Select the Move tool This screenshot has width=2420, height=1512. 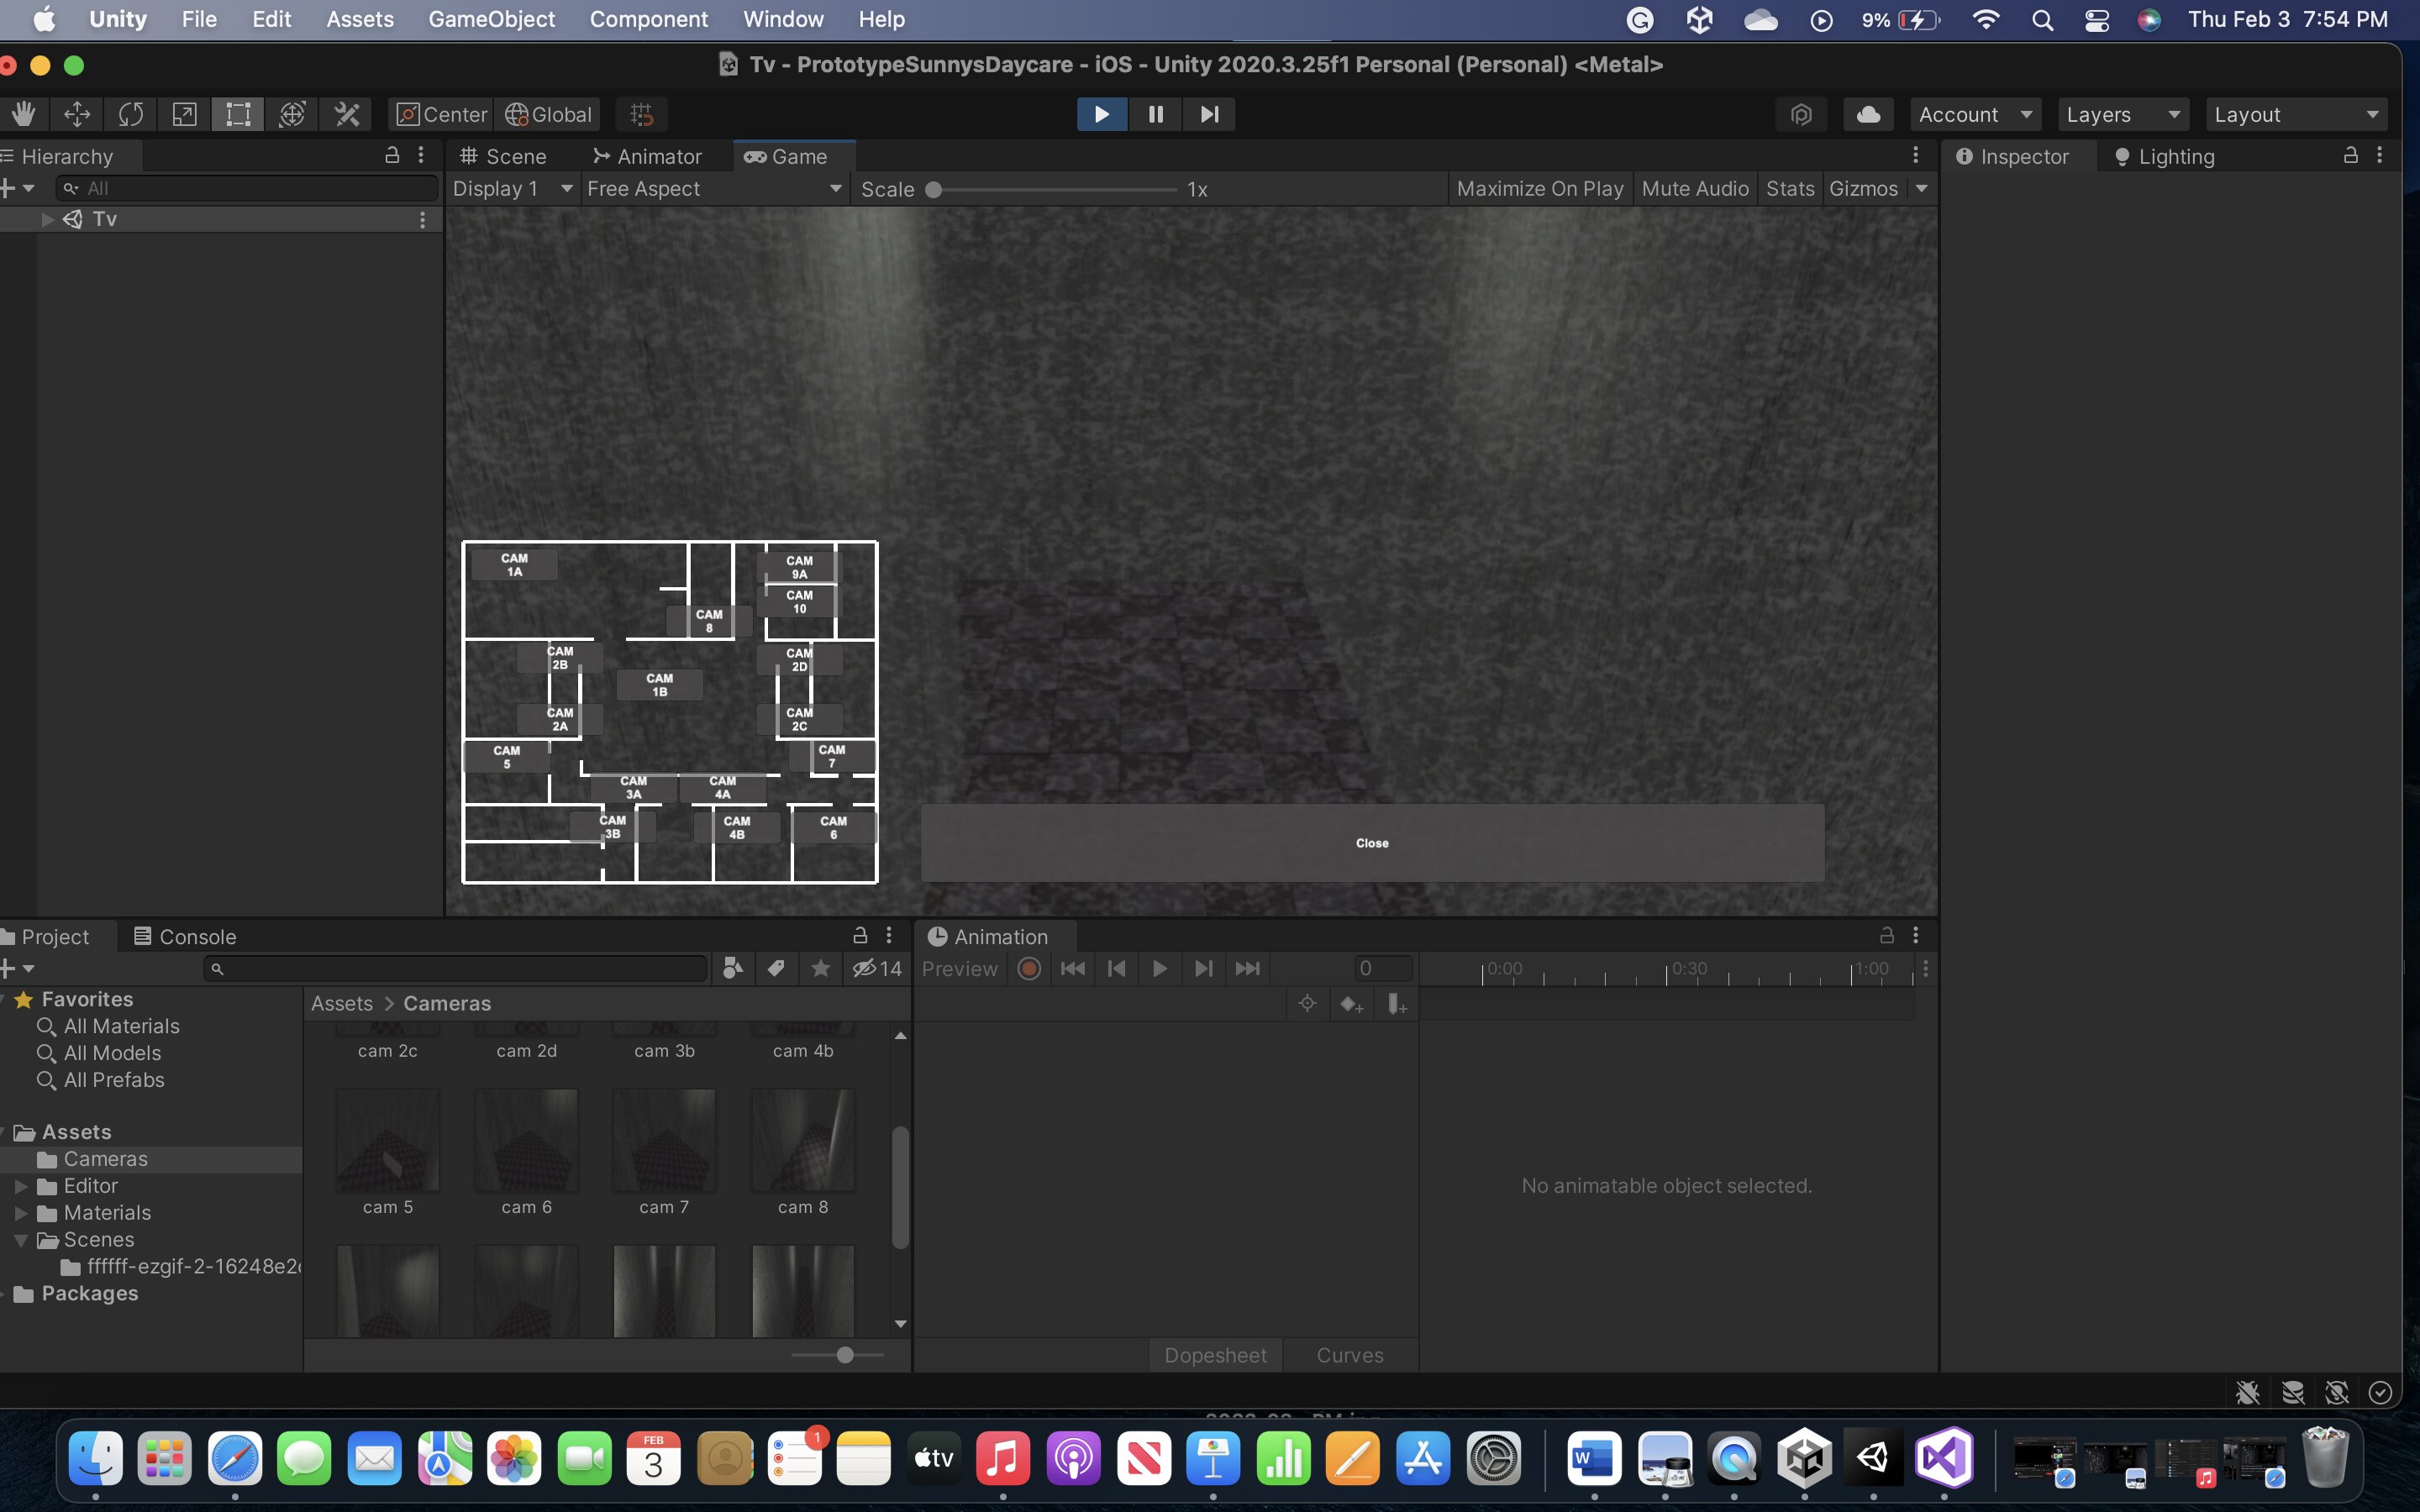pos(77,114)
